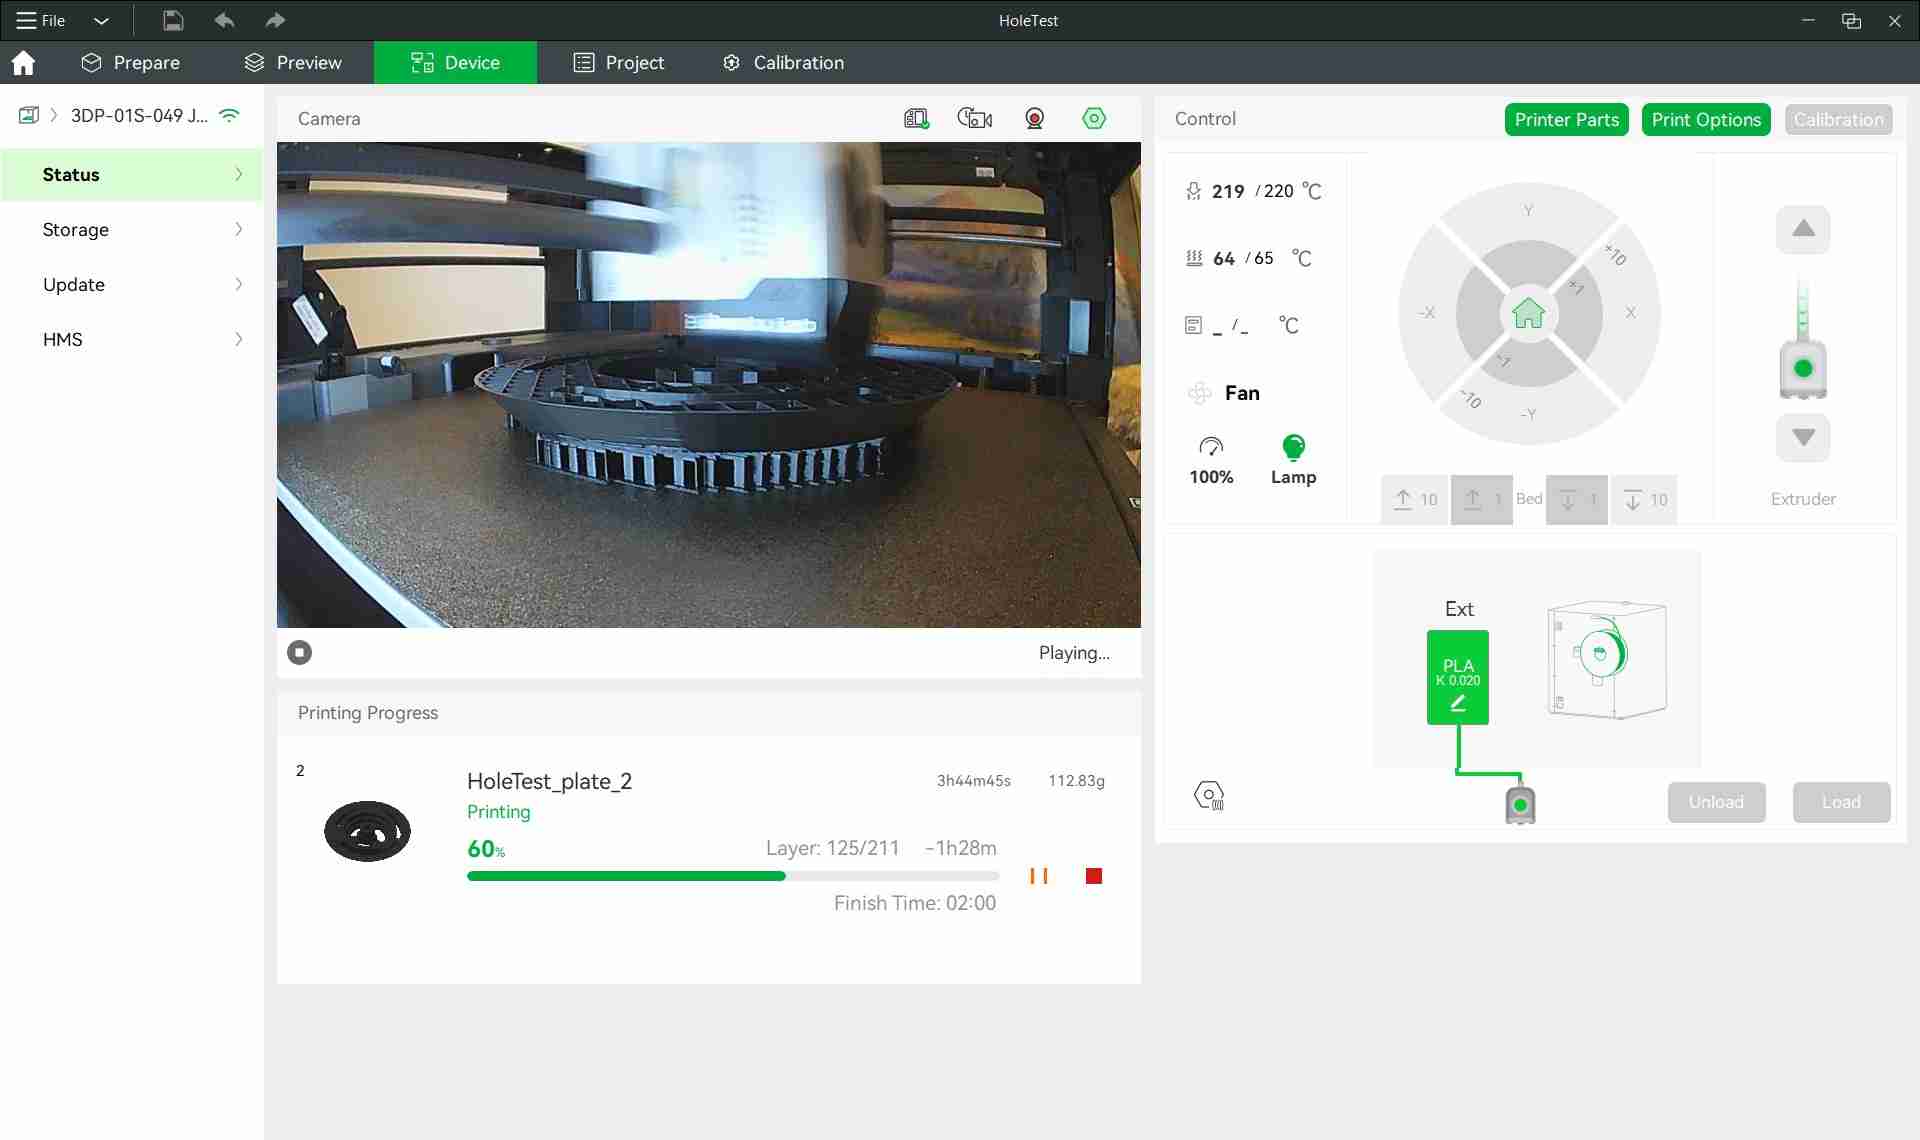This screenshot has width=1920, height=1140.
Task: Jog X axis positive on the control wheel
Action: point(1630,313)
